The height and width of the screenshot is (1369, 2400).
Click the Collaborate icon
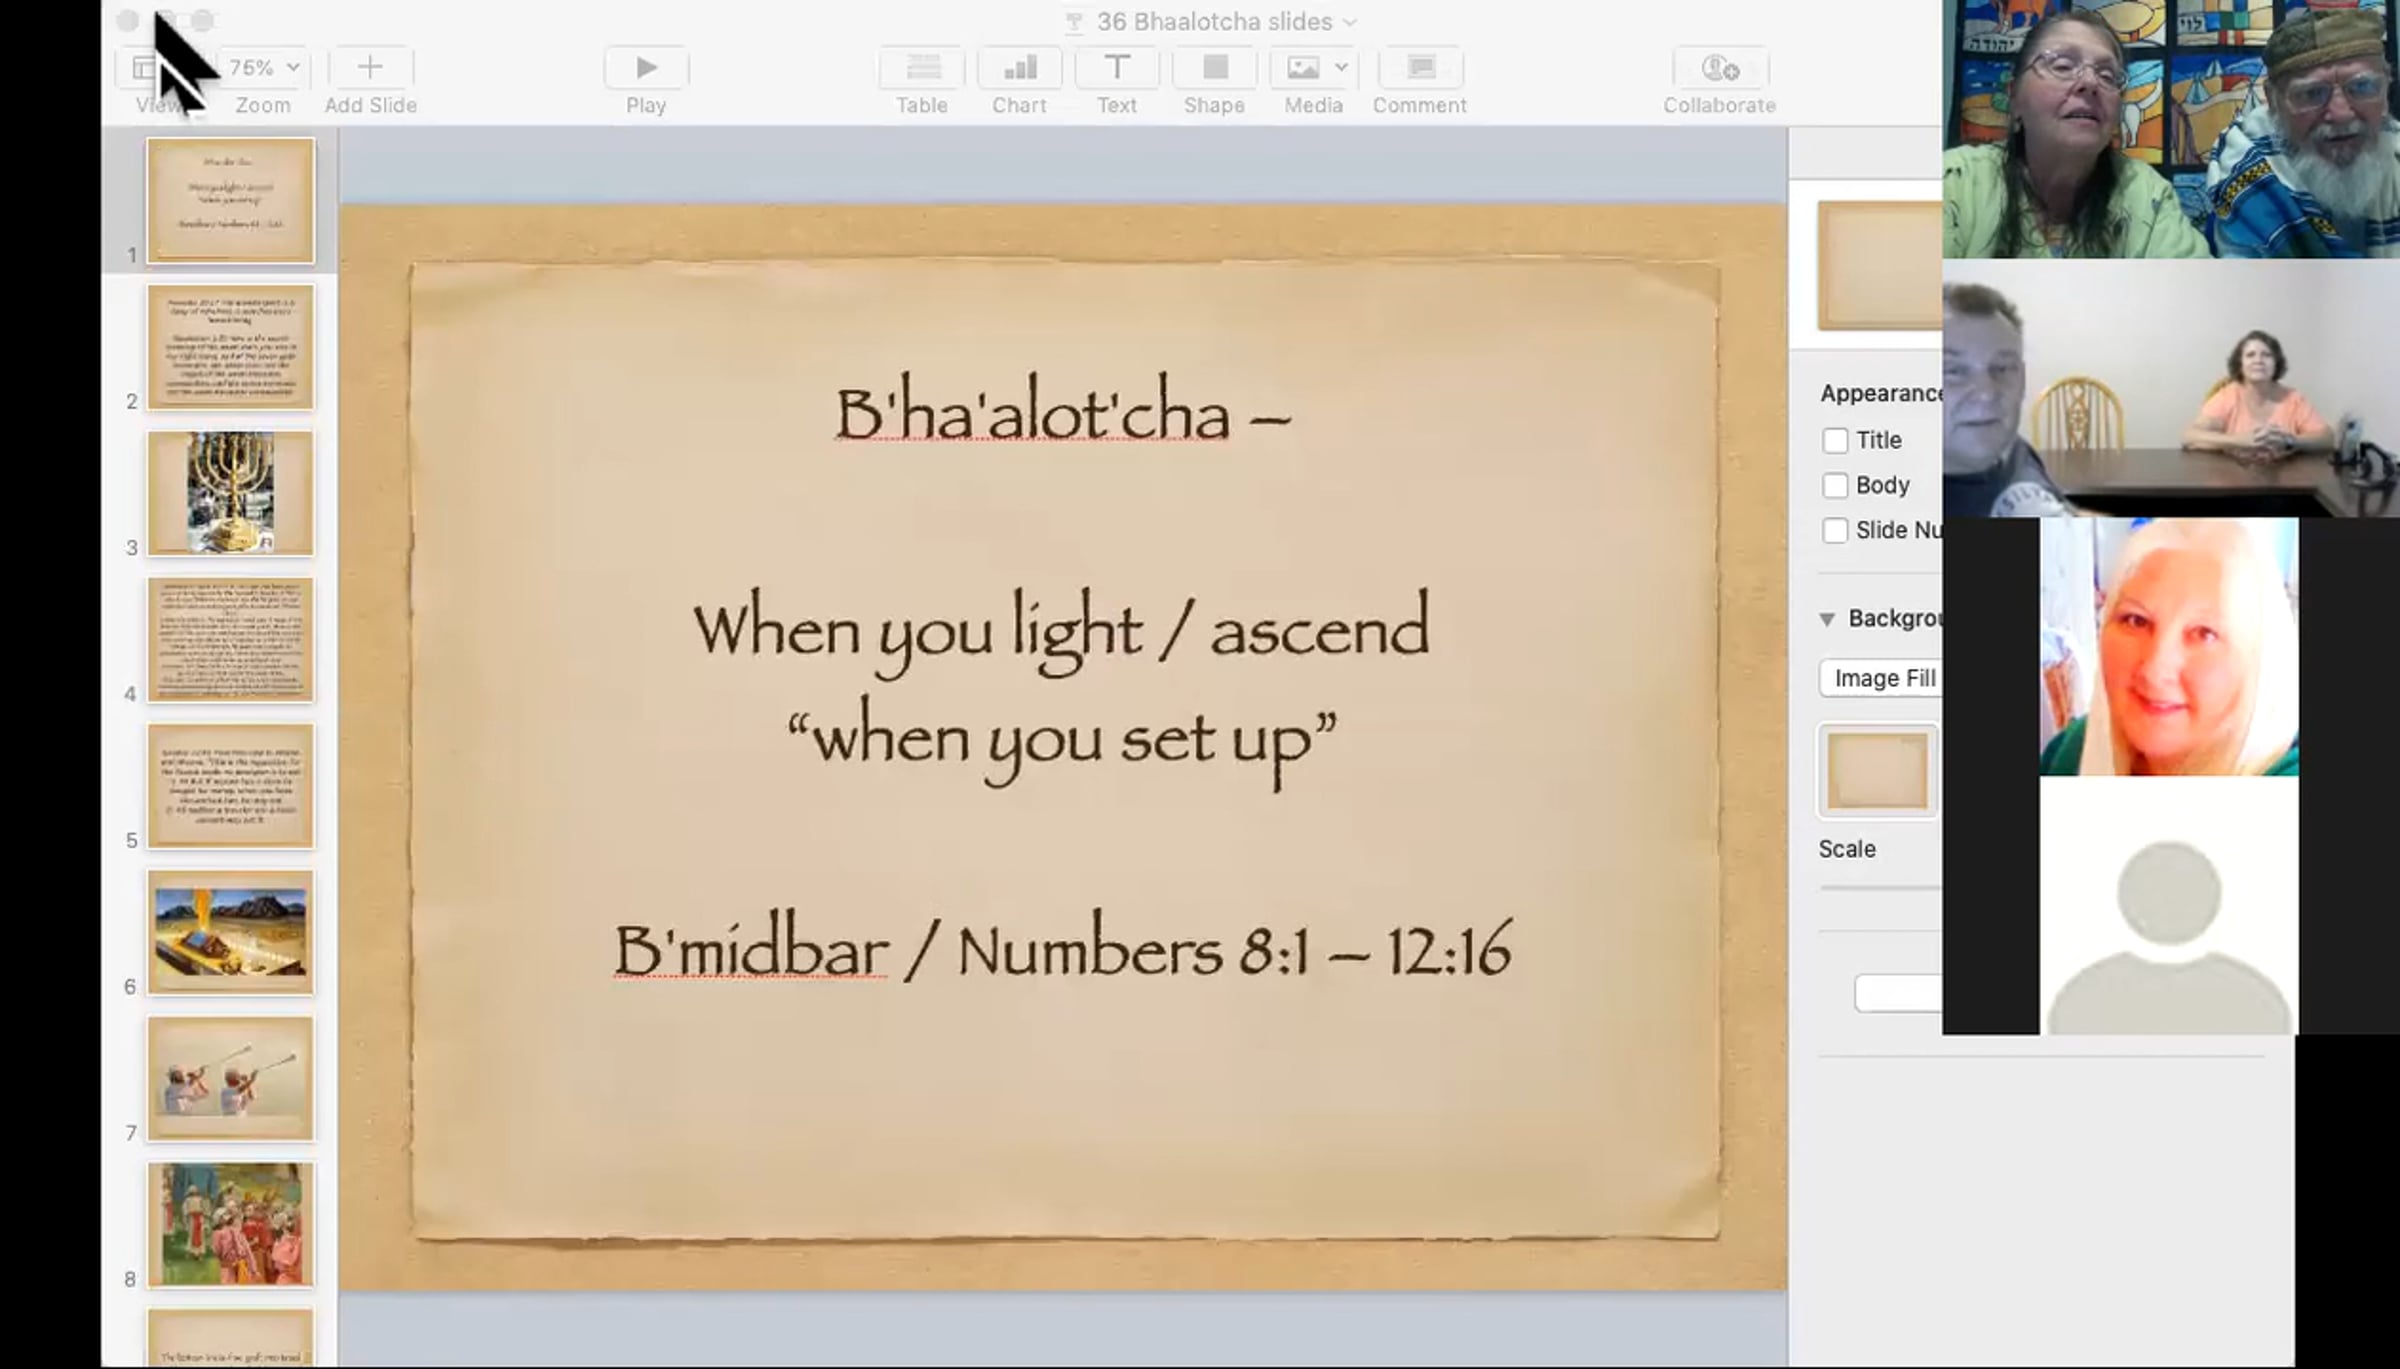(1719, 68)
